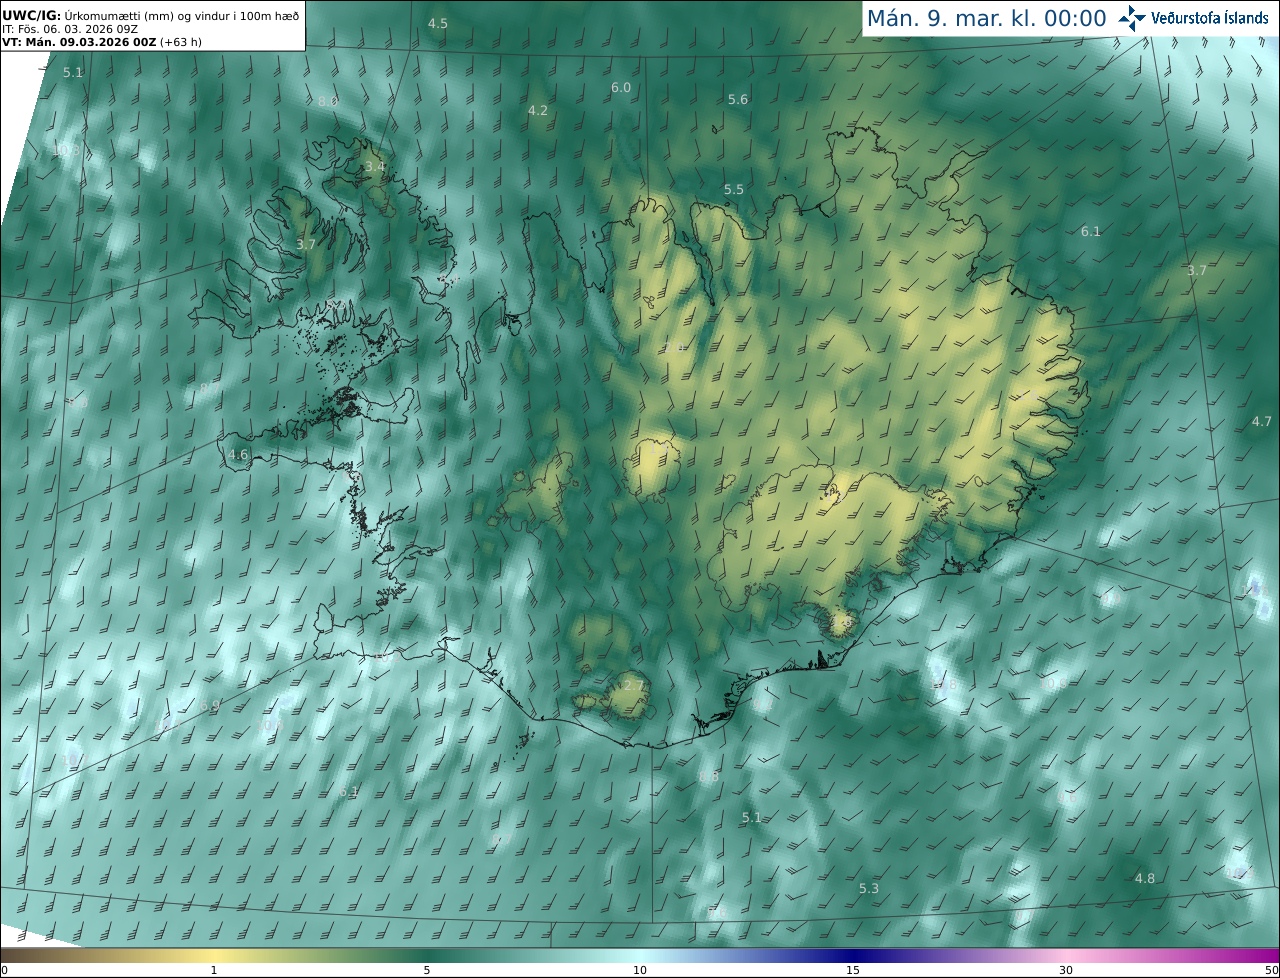Click the Veðurstofa Íslands star logo icon
1280x978 pixels.
click(1132, 18)
